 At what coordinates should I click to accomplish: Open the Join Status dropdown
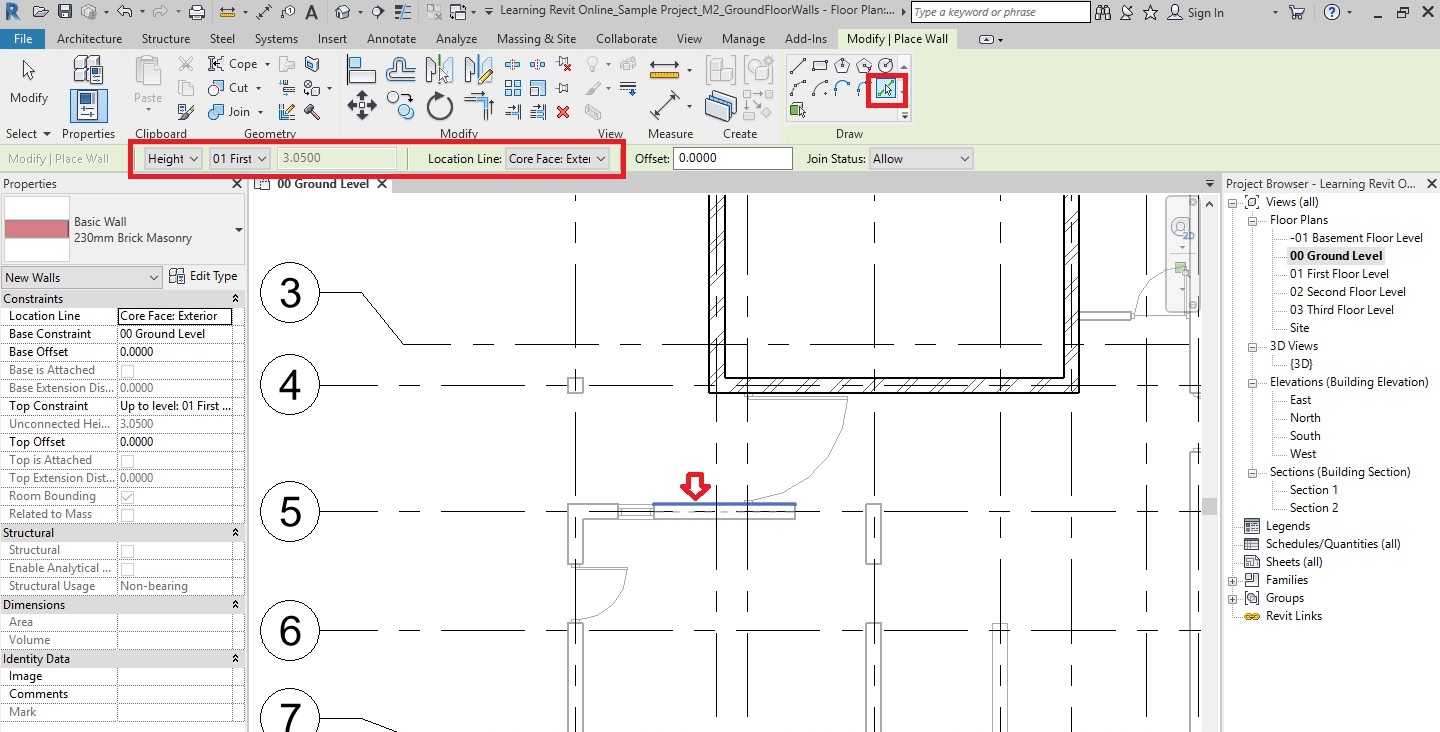(x=920, y=159)
